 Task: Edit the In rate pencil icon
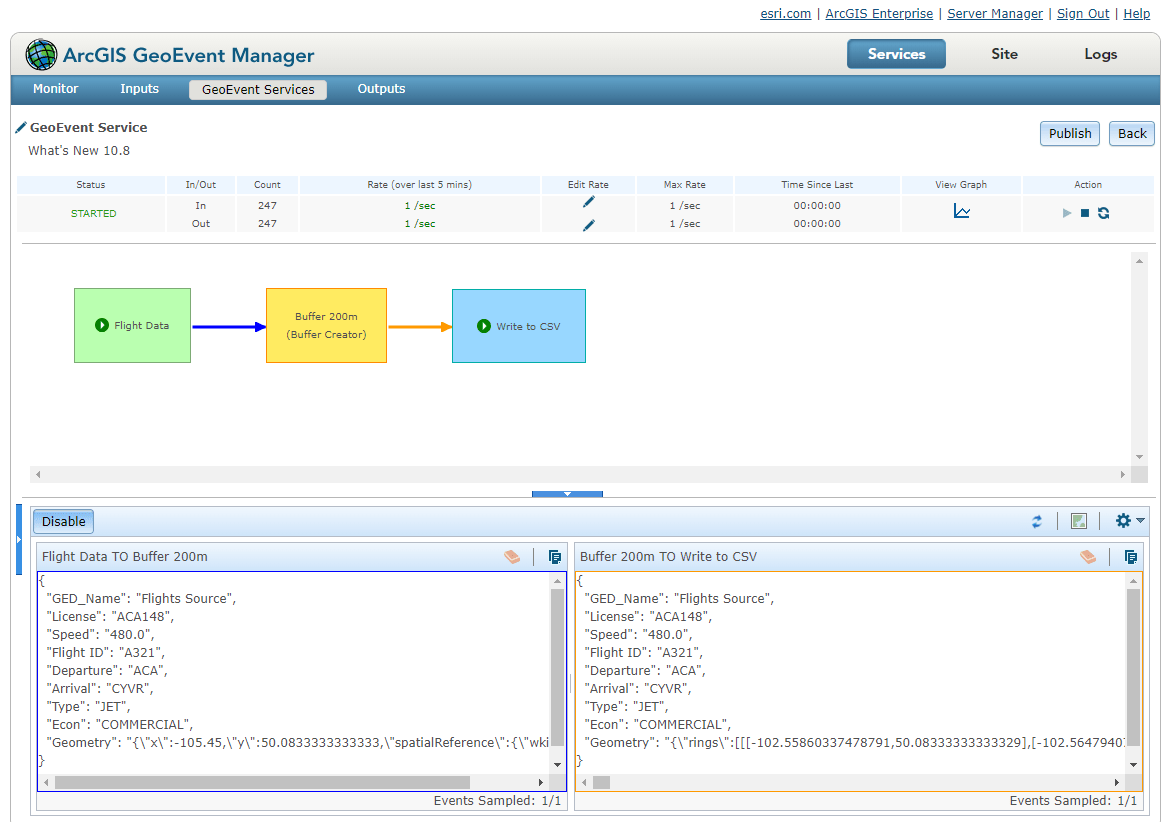[x=589, y=201]
